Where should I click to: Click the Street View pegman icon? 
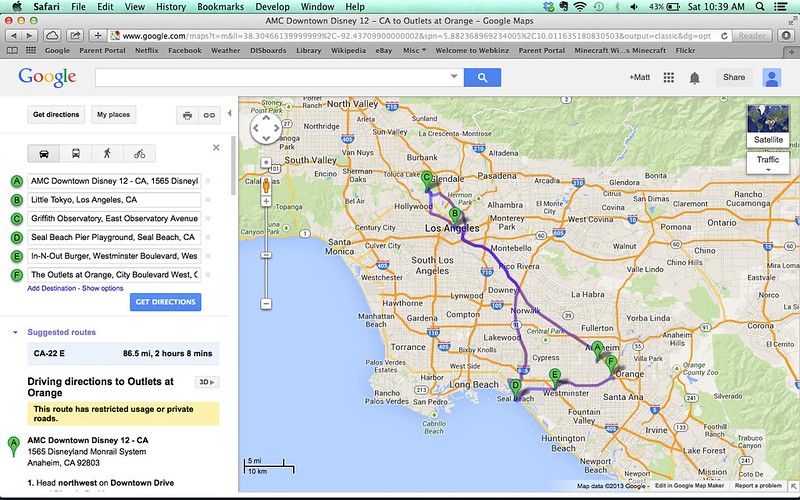[x=266, y=186]
